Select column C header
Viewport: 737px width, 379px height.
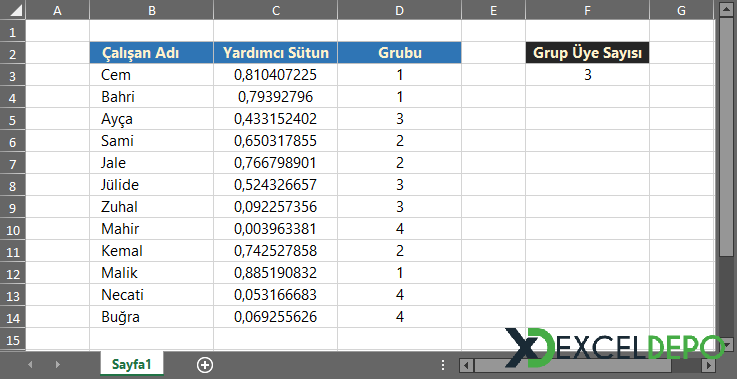coord(275,10)
